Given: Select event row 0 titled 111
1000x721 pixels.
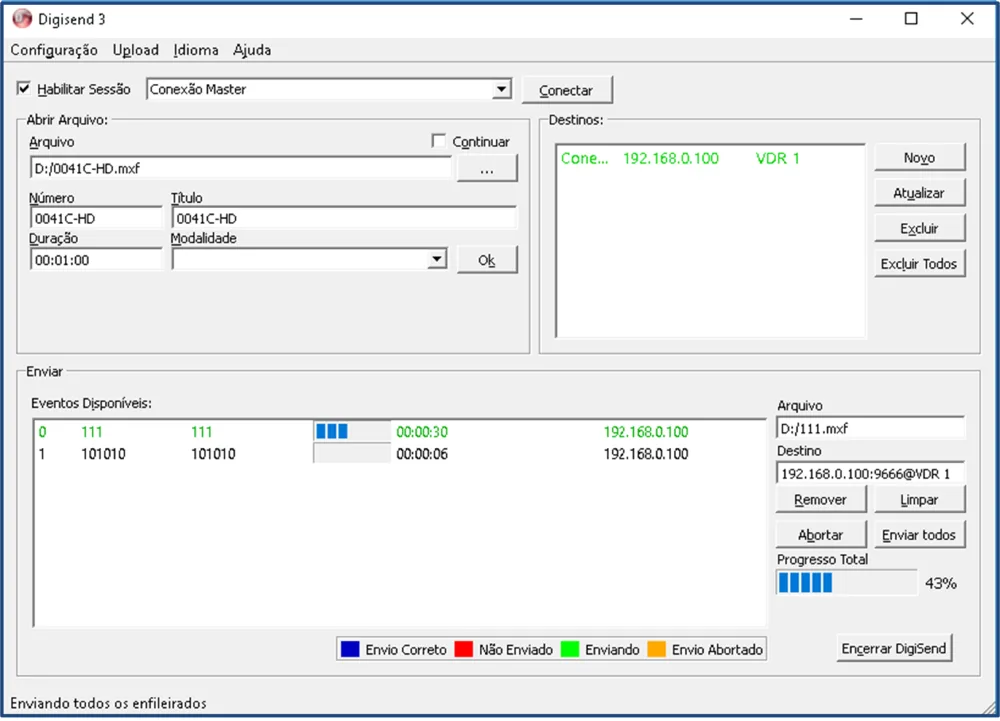Looking at the screenshot, I should click(399, 432).
